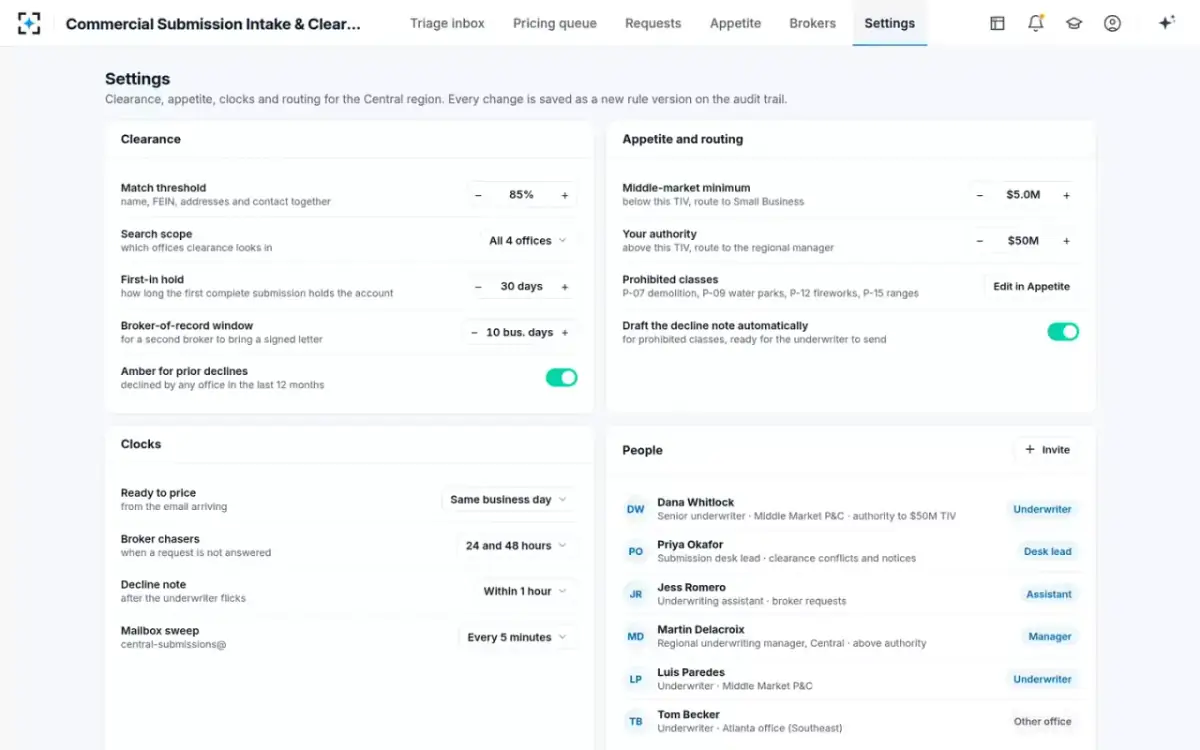Click the 30 days hold value
Screen dimensions: 1200x750
click(521, 287)
